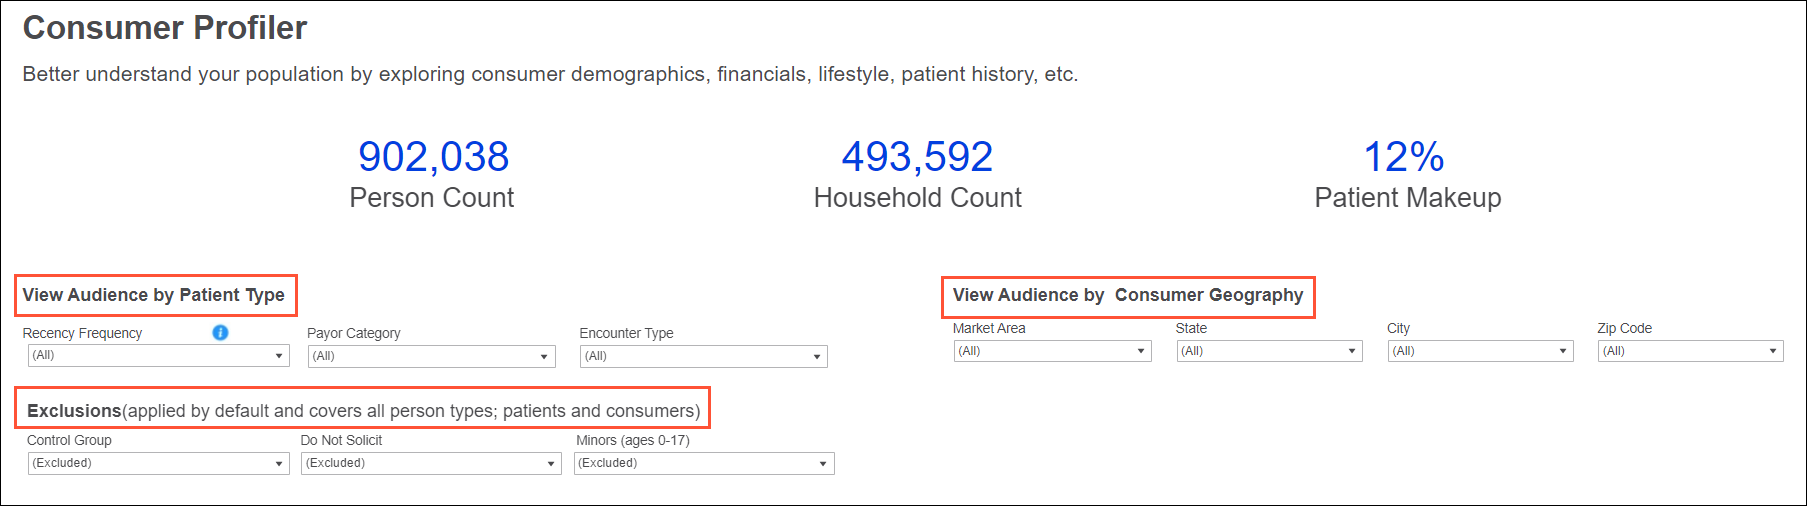Viewport: 1807px width, 506px height.
Task: Click the Recency Frequency info icon
Action: 220,333
